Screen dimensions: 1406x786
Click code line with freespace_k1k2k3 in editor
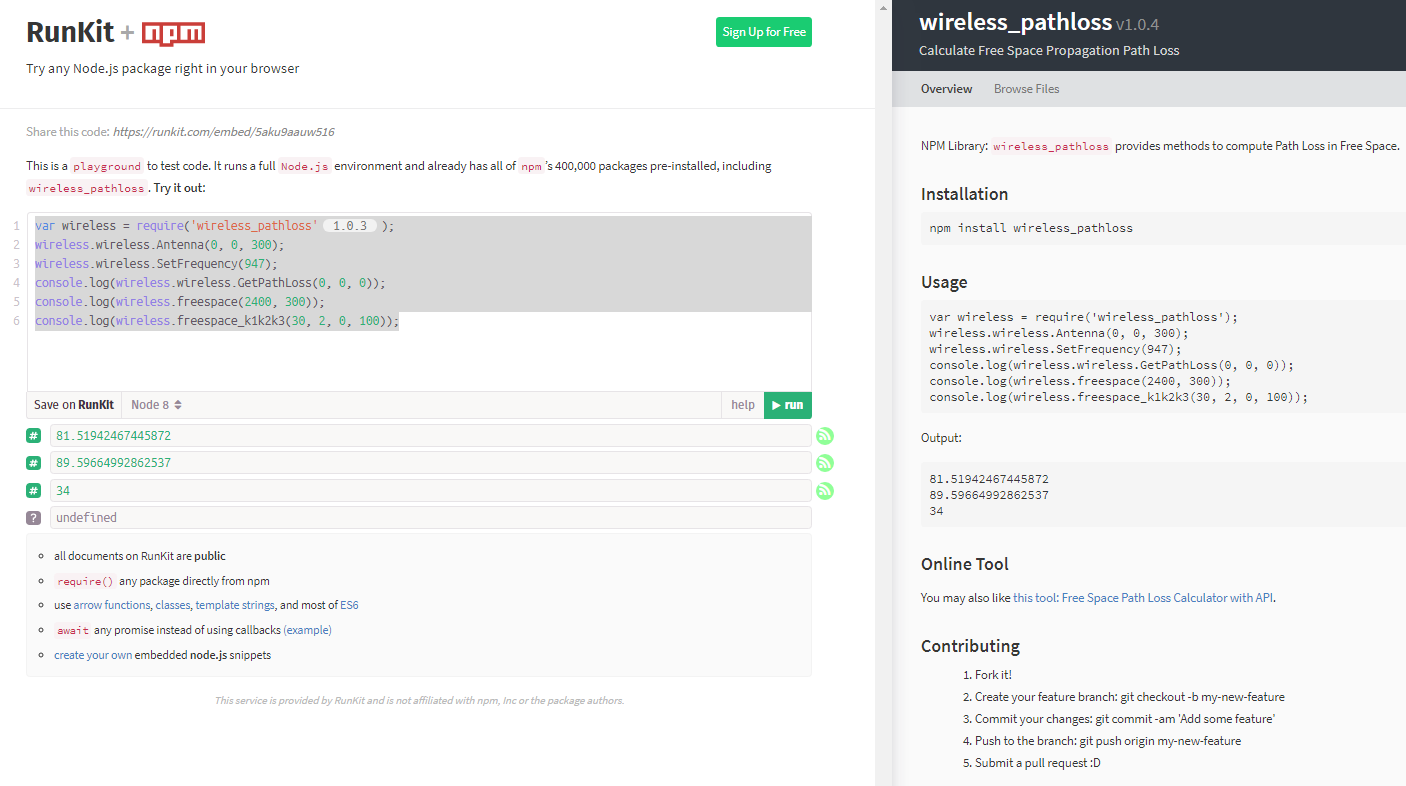pos(217,321)
